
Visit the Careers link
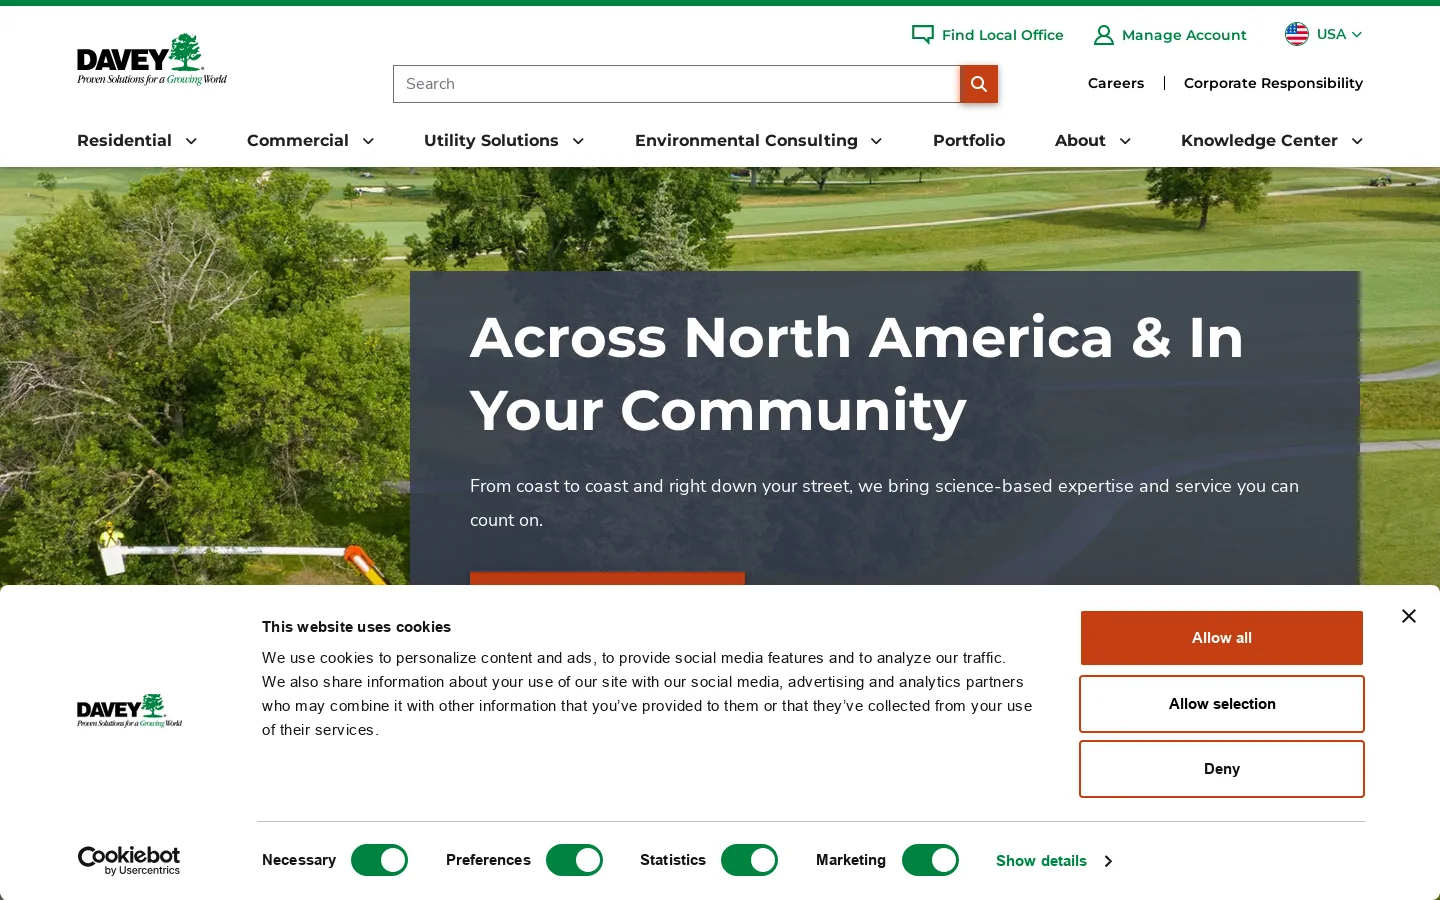(1116, 83)
